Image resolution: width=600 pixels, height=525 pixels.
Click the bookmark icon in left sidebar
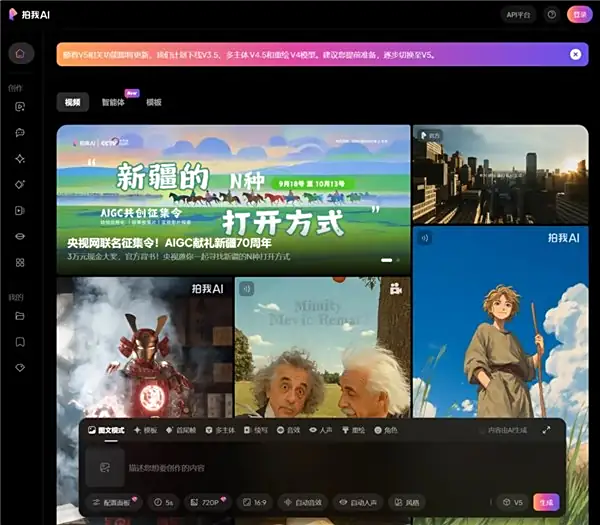[20, 342]
